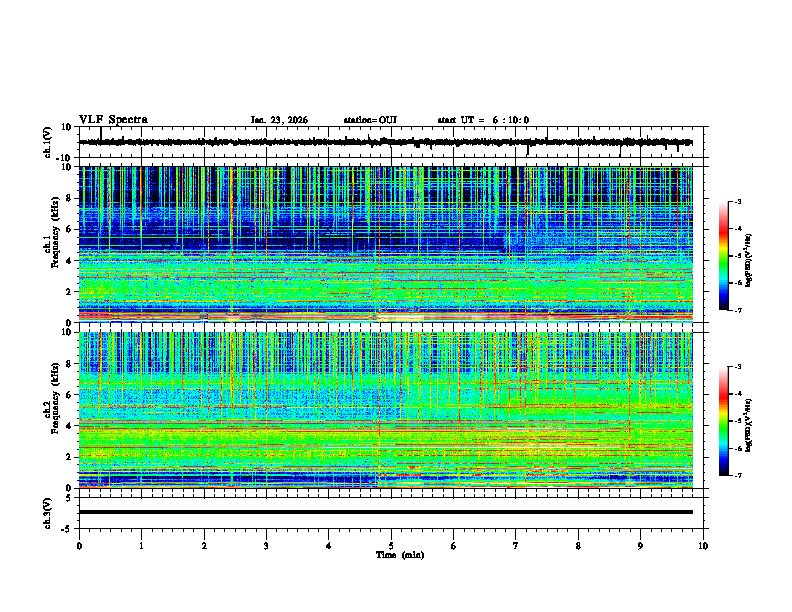Click the thick black ch.3 voltage line
792x612 pixels.
385,512
